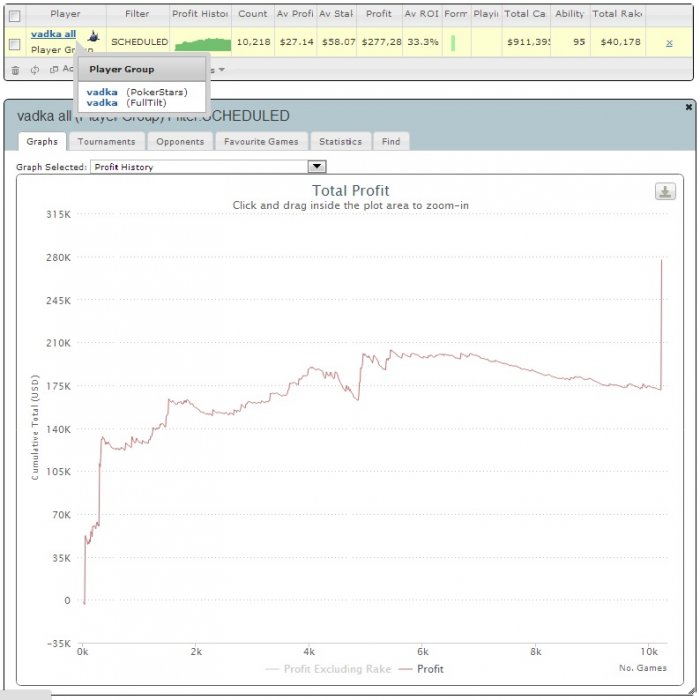Open the Statistics tab
Viewport: 700px width, 700px height.
pyautogui.click(x=340, y=142)
